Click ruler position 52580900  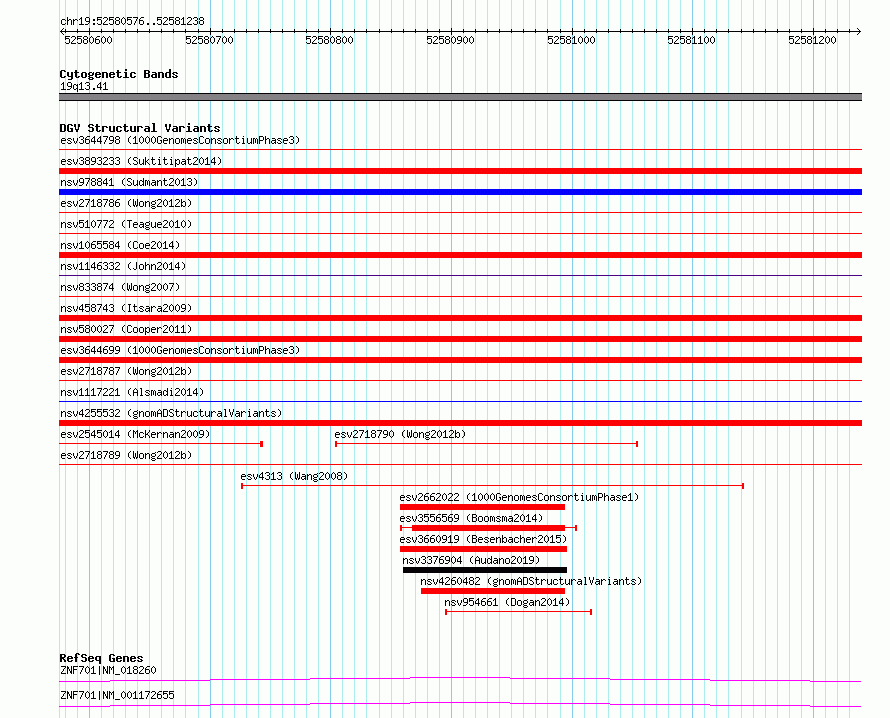coord(450,40)
